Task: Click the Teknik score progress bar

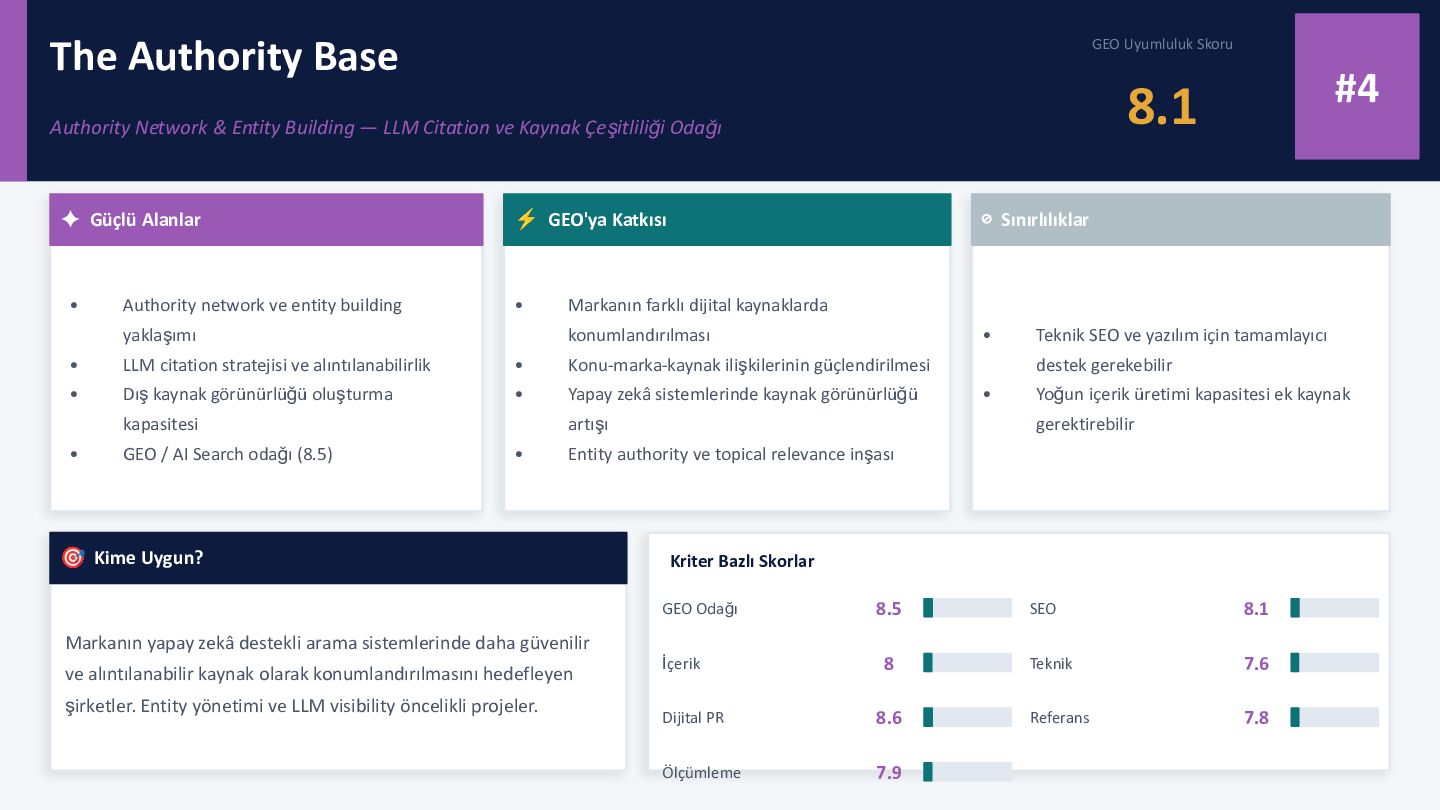Action: point(1334,662)
